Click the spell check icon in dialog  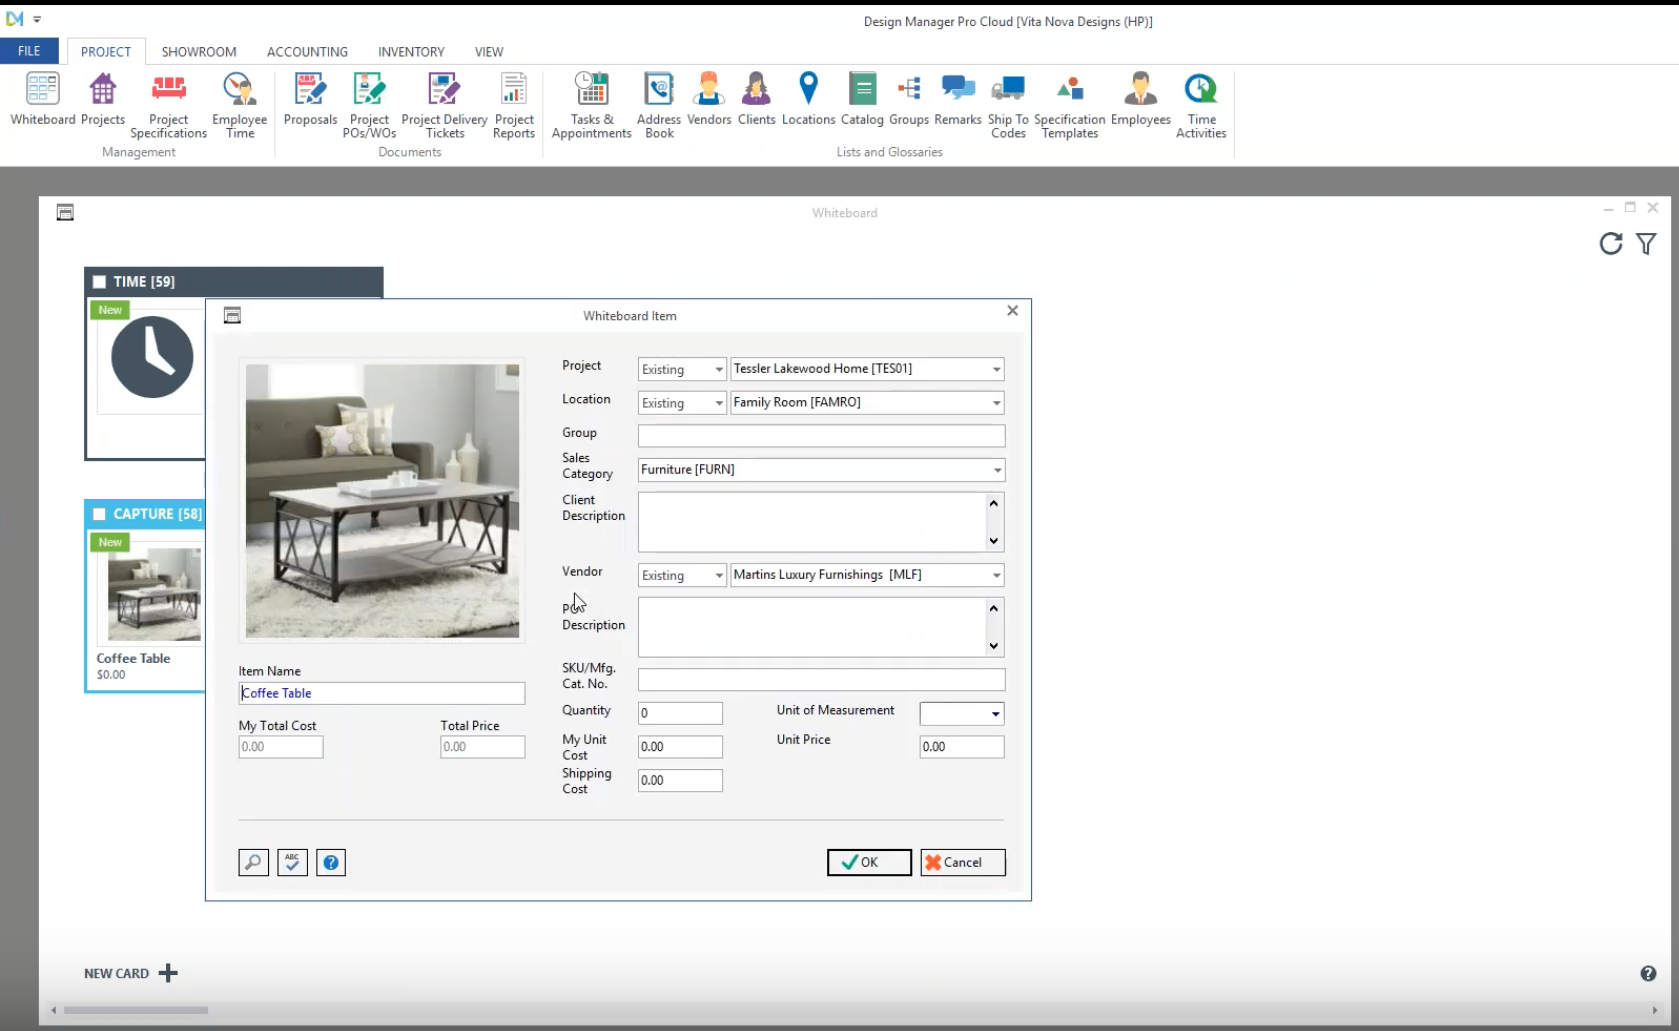click(292, 862)
